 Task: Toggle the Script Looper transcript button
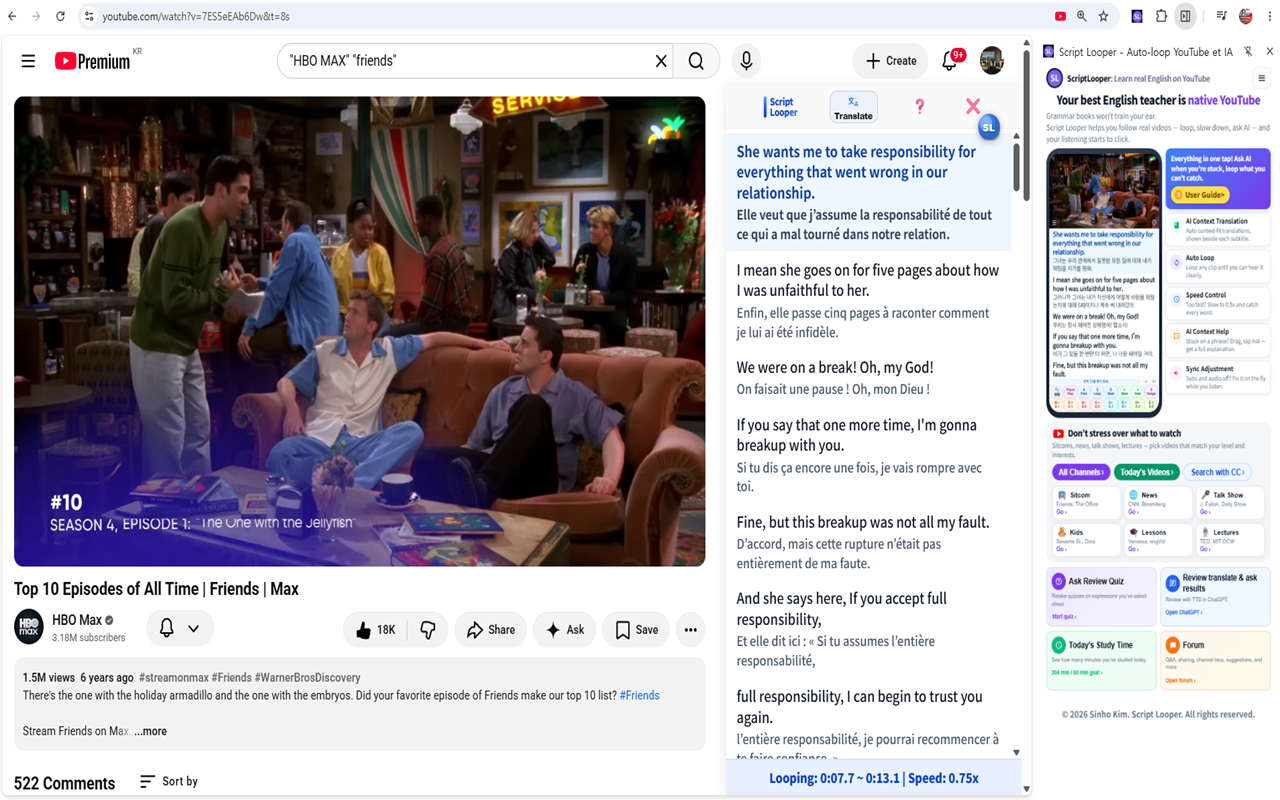pos(781,107)
